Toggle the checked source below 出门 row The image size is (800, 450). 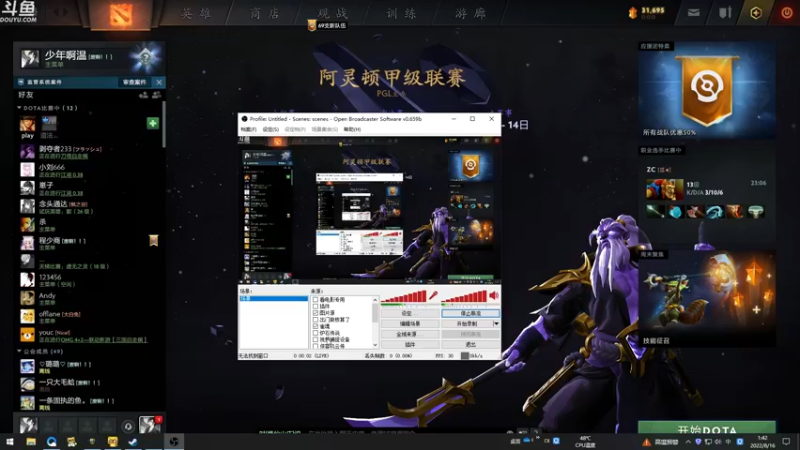point(315,326)
